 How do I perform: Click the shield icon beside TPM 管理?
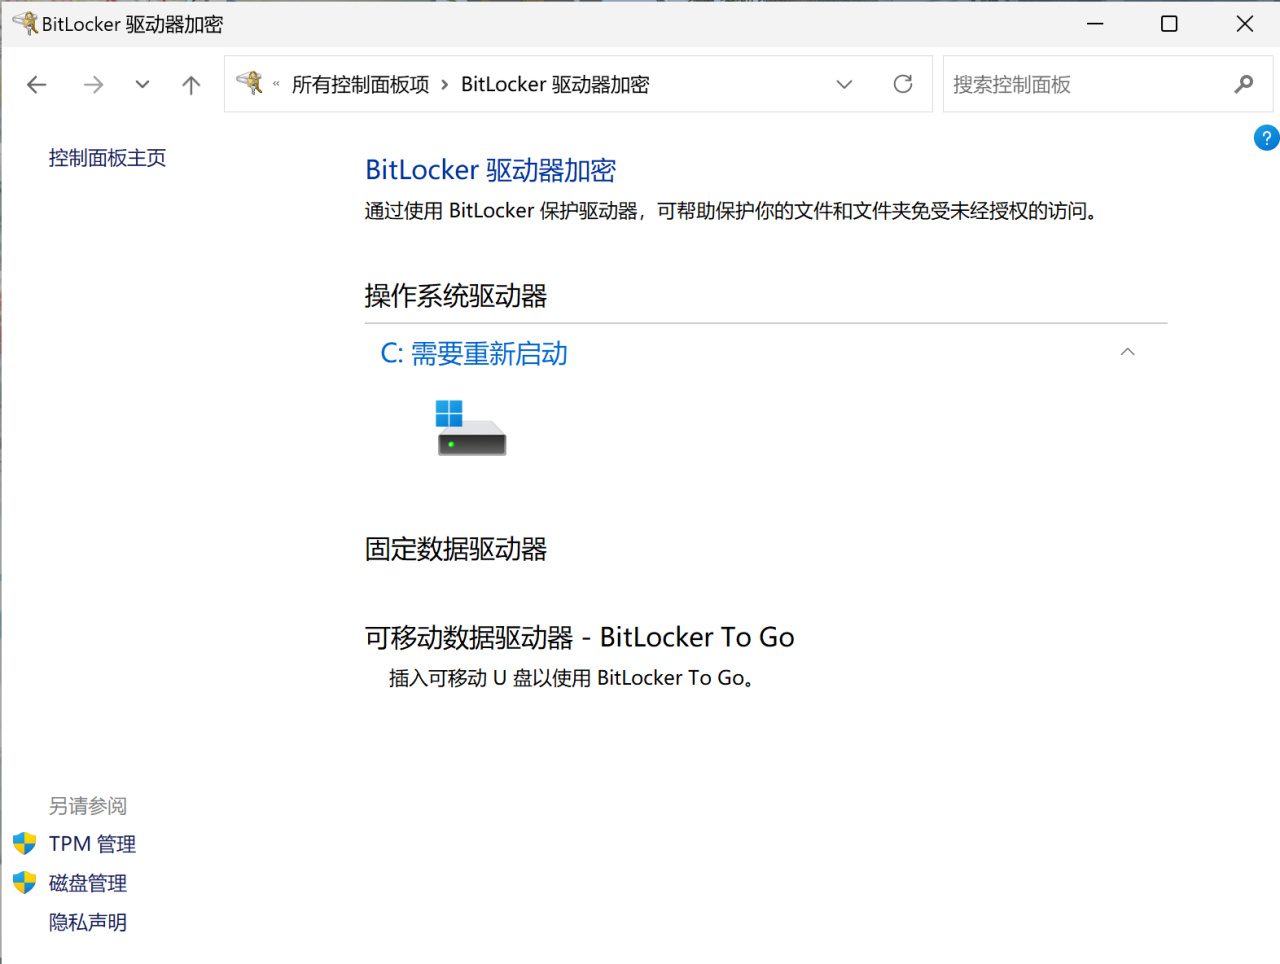pyautogui.click(x=25, y=843)
